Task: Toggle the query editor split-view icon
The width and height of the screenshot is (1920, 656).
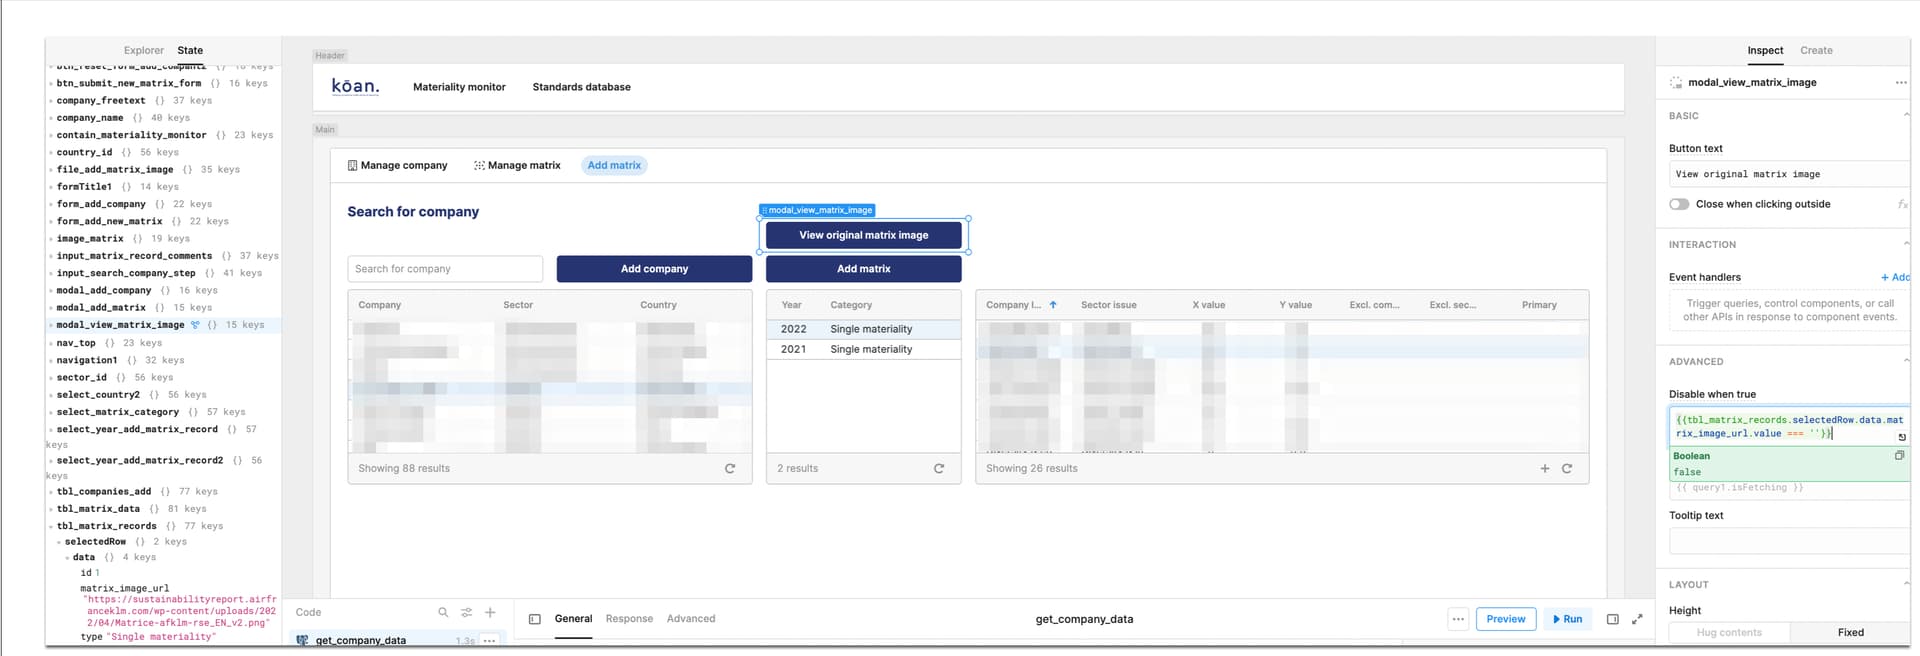Action: [x=1613, y=619]
